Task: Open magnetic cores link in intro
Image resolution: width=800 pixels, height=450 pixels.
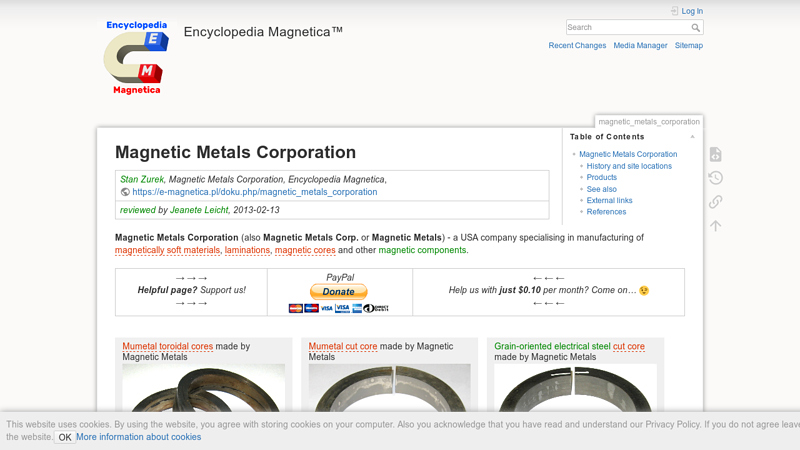Action: (305, 250)
